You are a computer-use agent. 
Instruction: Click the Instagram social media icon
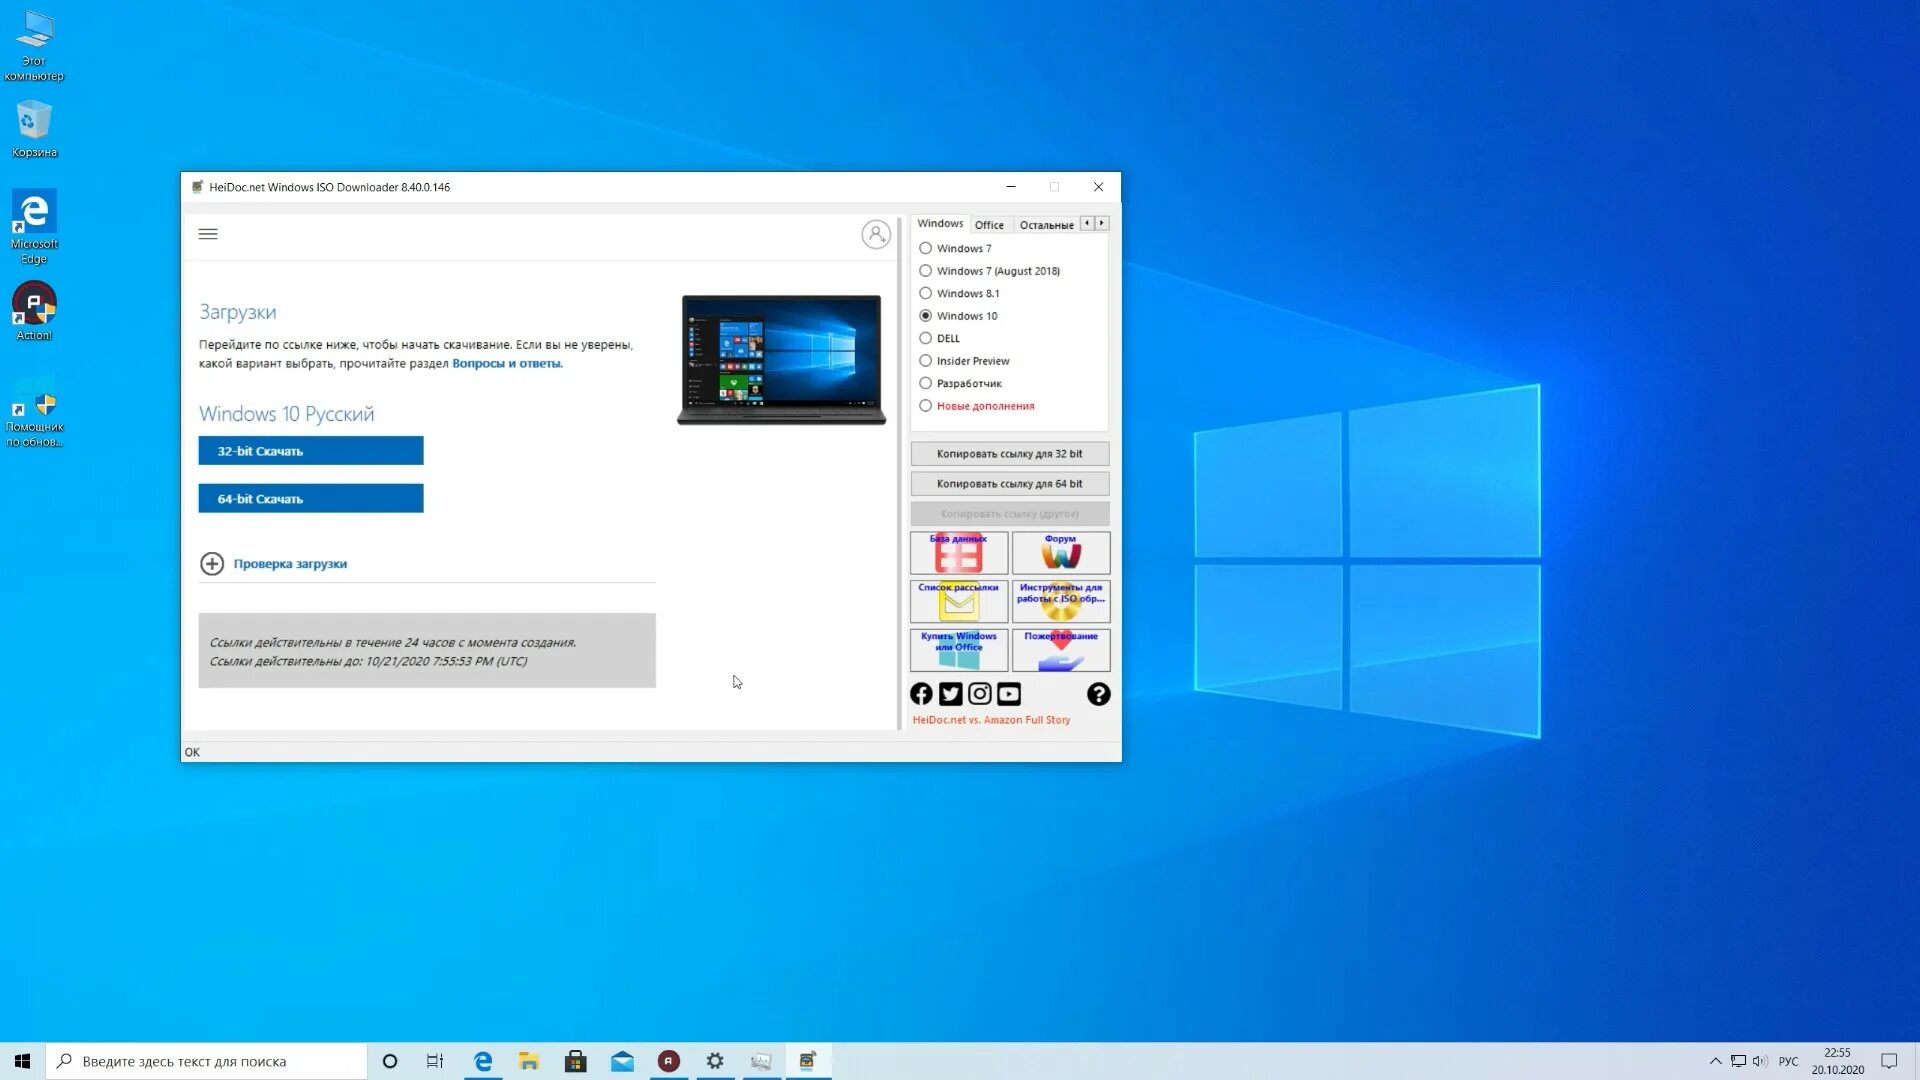(978, 694)
